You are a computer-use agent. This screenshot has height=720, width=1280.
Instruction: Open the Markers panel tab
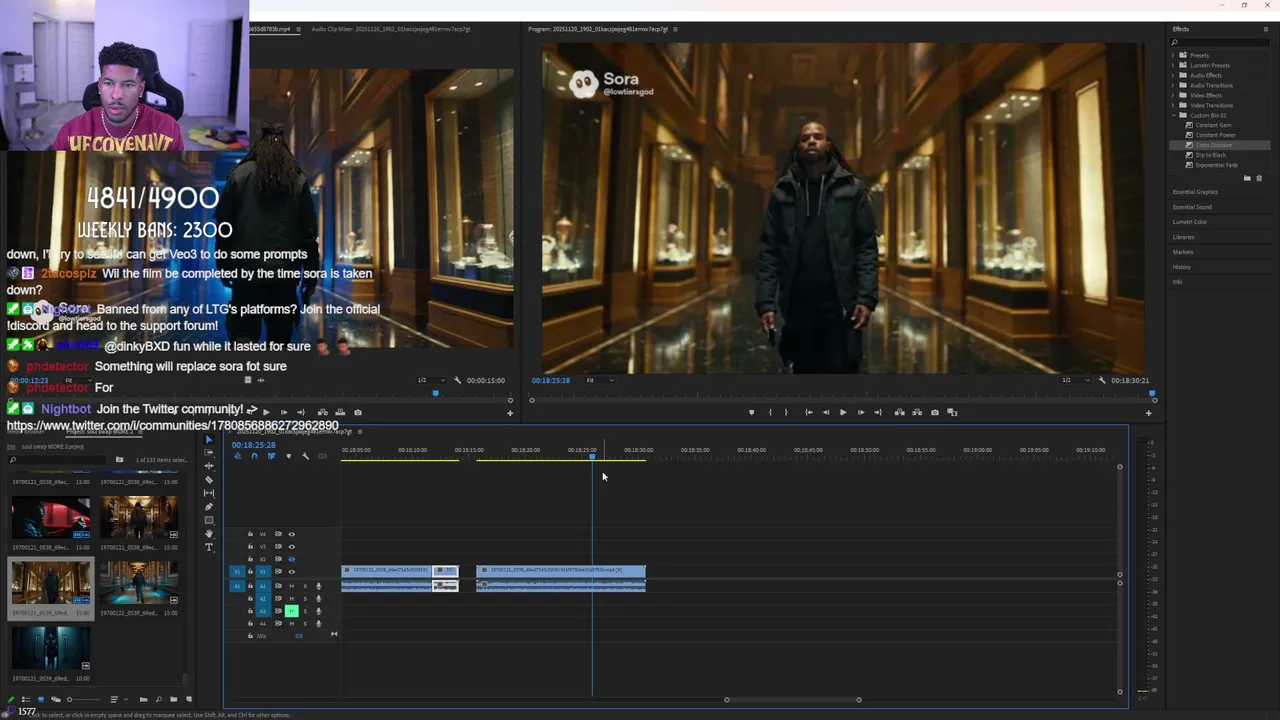coord(1183,252)
